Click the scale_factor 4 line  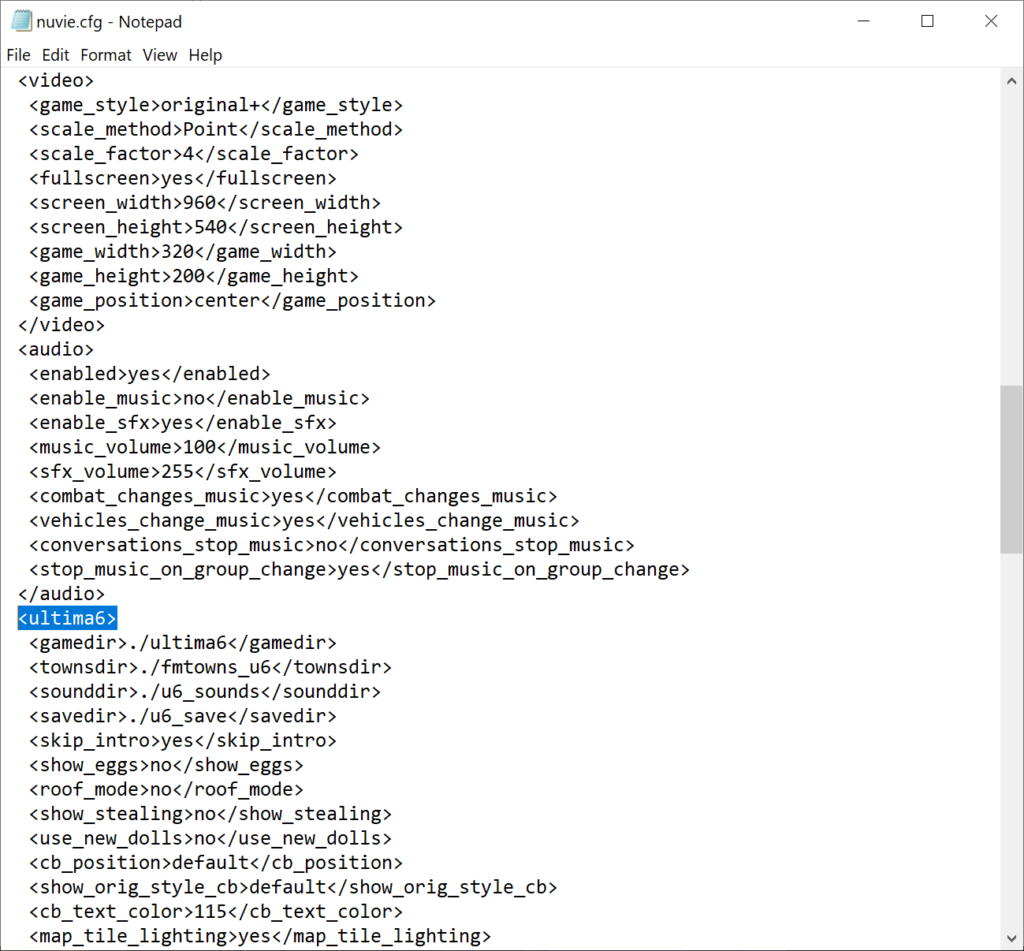(x=194, y=153)
